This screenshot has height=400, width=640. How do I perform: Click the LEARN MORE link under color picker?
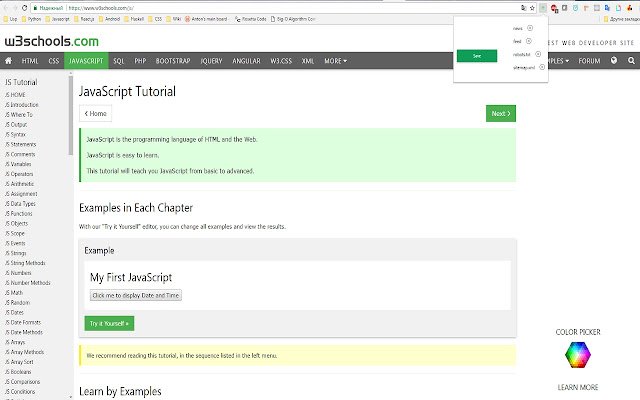[578, 387]
